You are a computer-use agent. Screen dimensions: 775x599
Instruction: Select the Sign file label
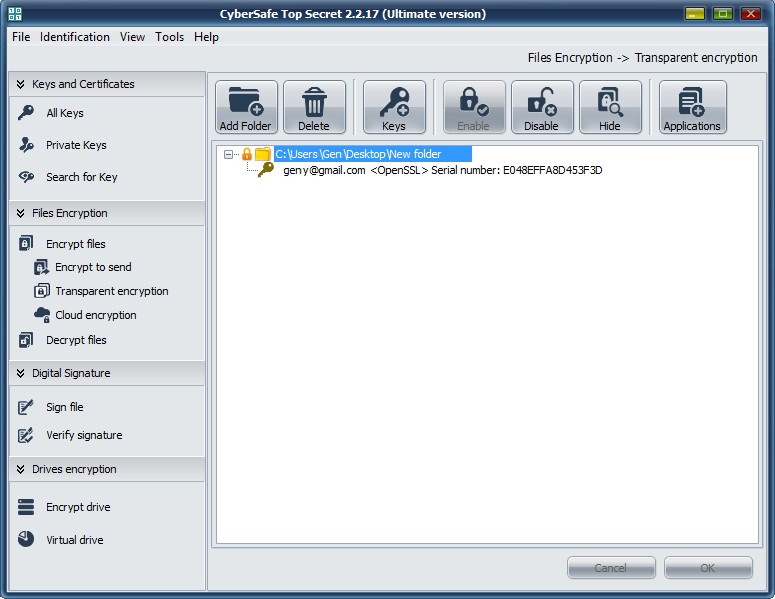coord(65,407)
